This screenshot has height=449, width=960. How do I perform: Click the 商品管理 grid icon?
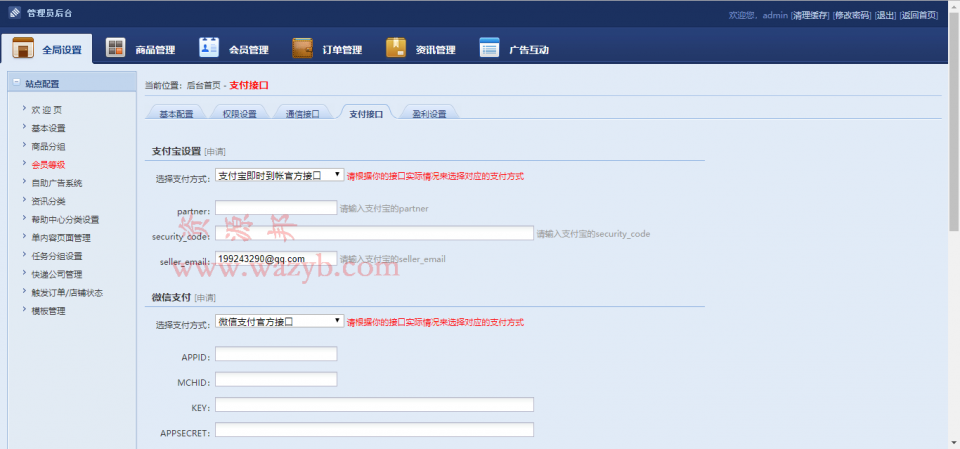click(116, 48)
